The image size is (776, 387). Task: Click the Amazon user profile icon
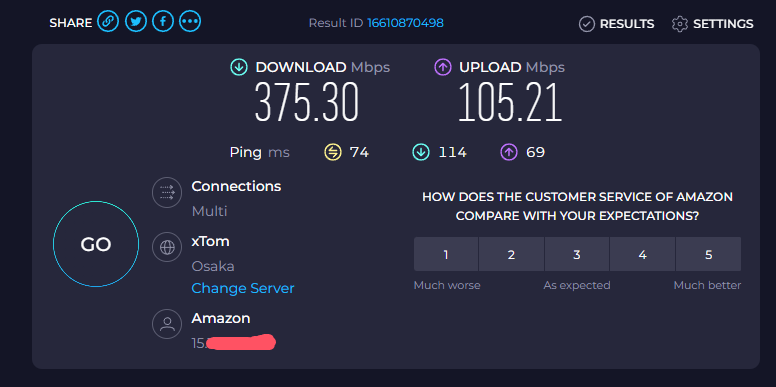click(x=167, y=324)
